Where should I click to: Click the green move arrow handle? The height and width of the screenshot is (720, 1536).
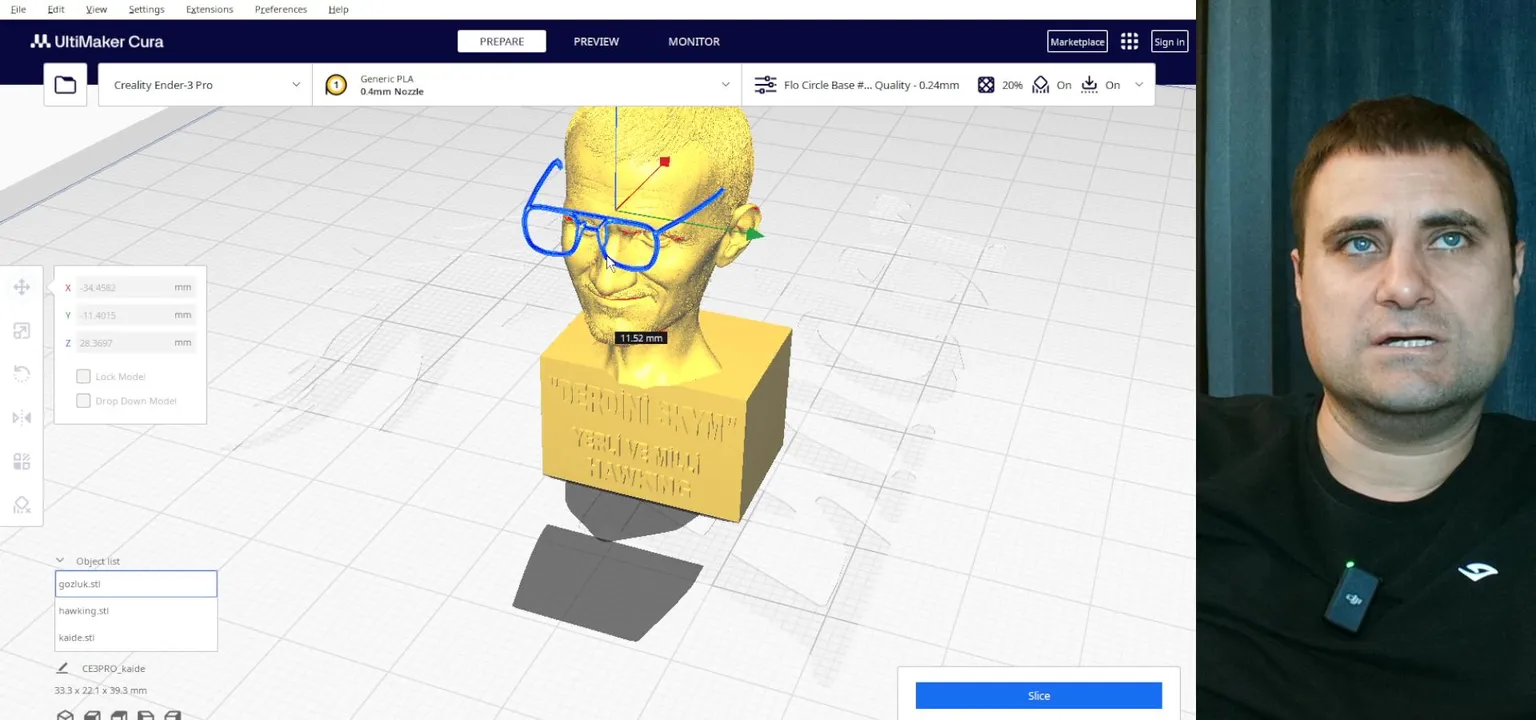pyautogui.click(x=755, y=234)
